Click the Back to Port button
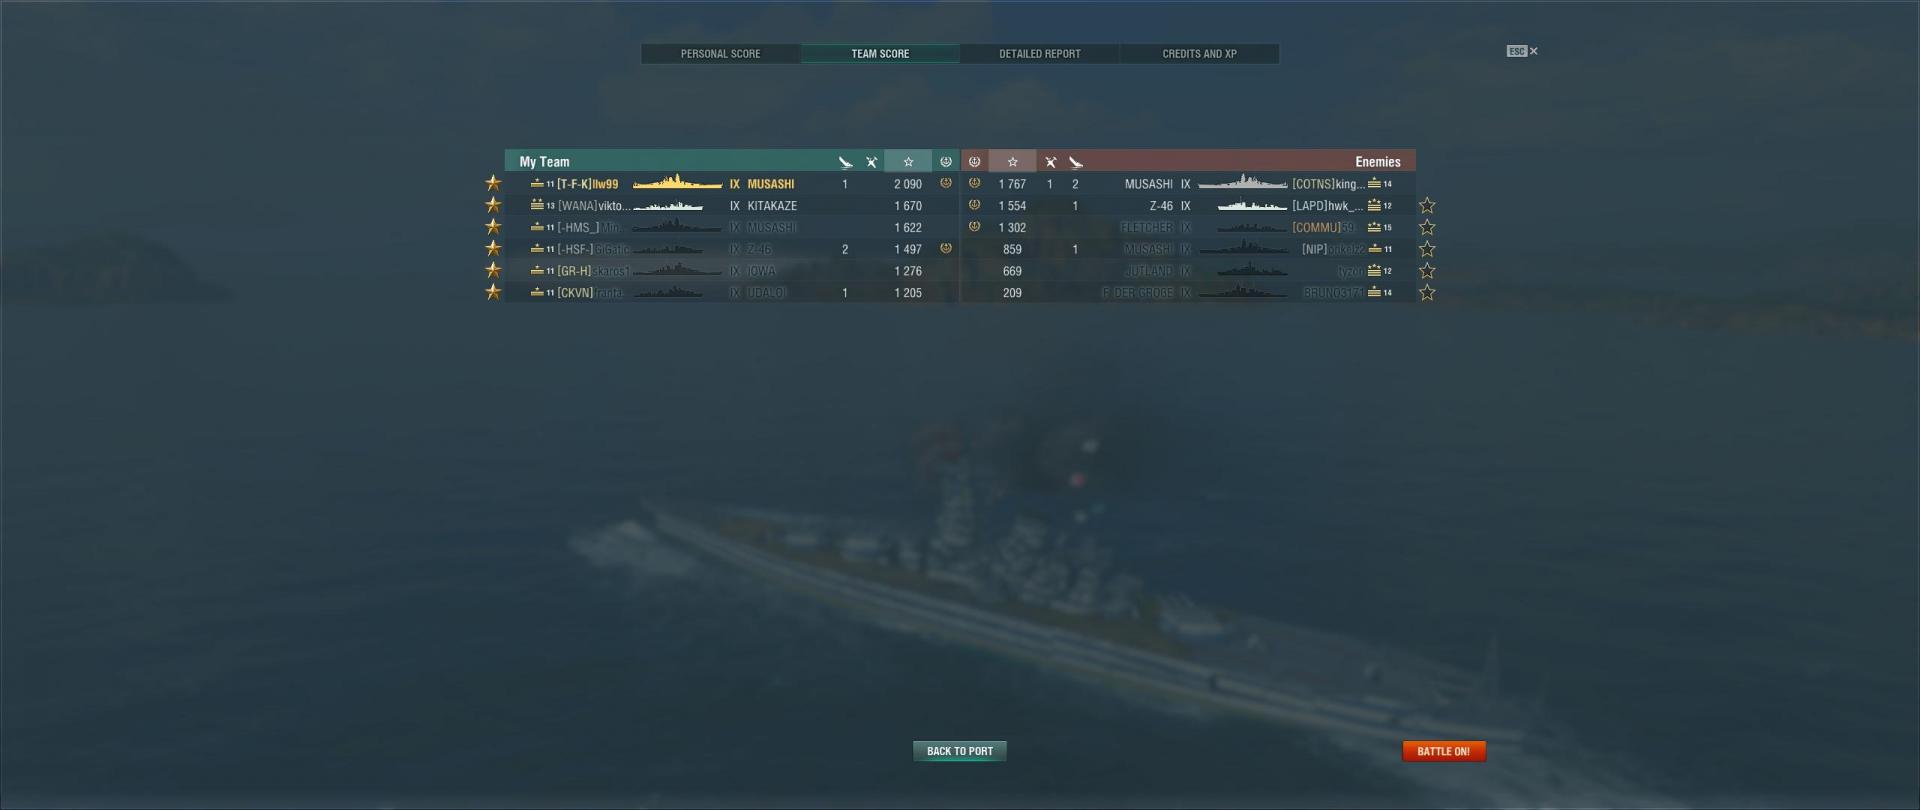Viewport: 1920px width, 810px height. click(960, 751)
